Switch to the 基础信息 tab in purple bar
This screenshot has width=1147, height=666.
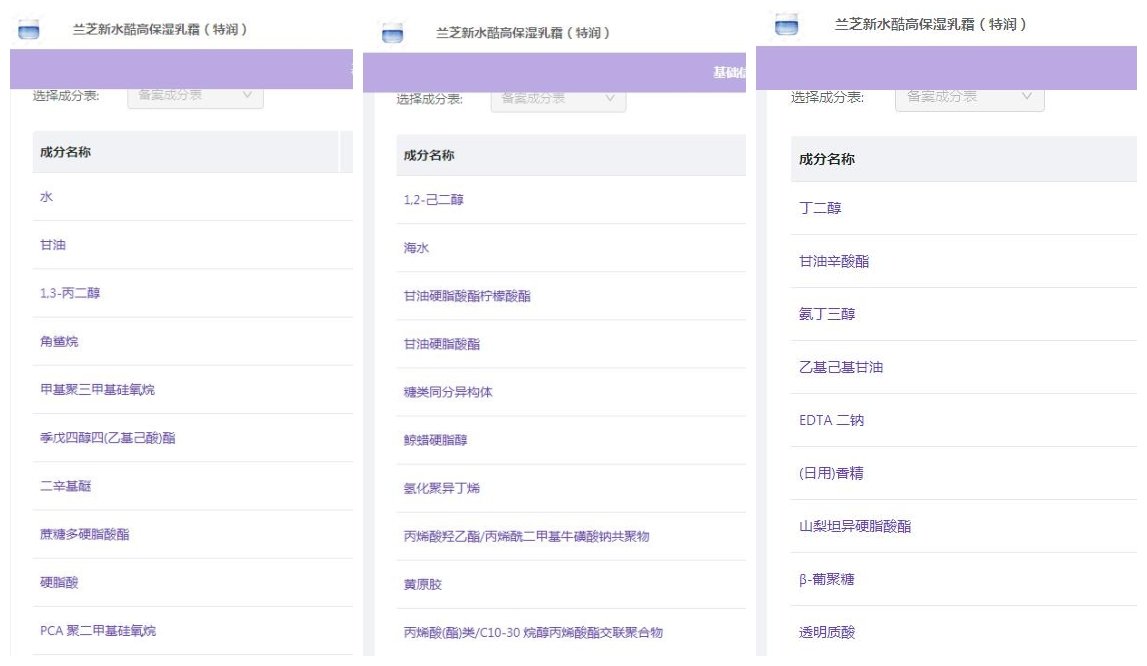[x=729, y=73]
